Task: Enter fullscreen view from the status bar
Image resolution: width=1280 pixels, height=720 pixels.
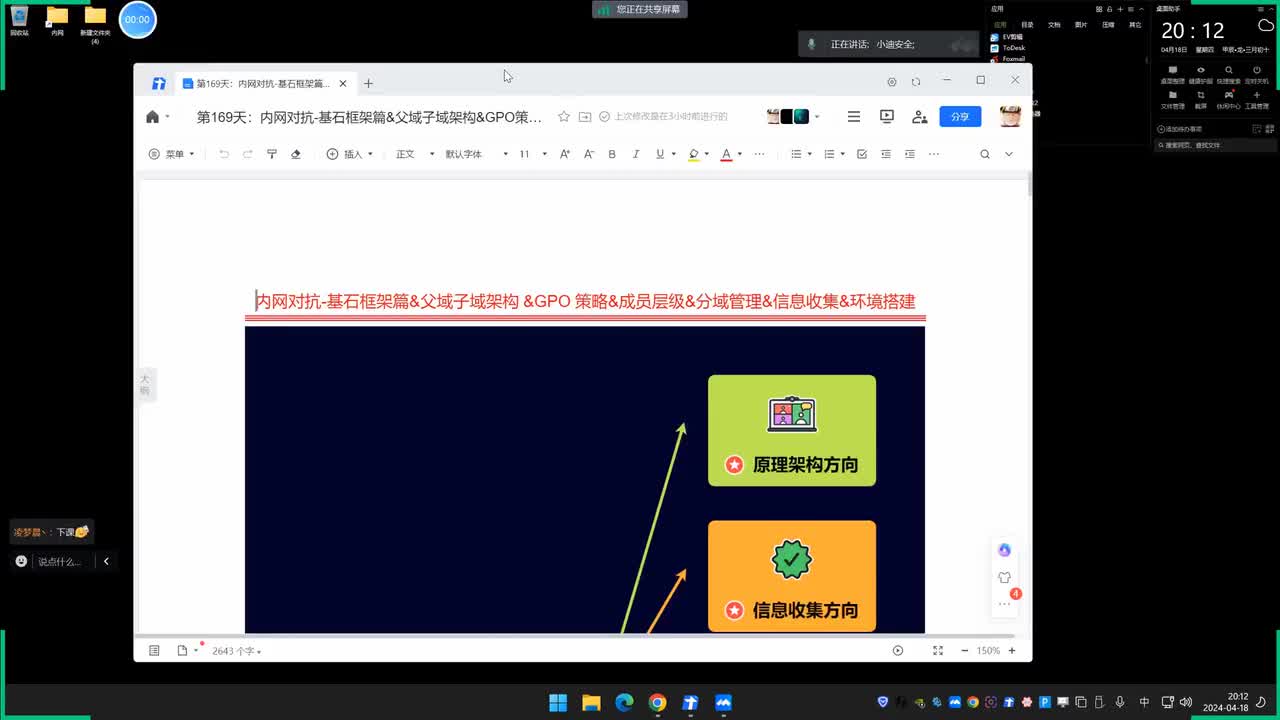Action: 938,651
